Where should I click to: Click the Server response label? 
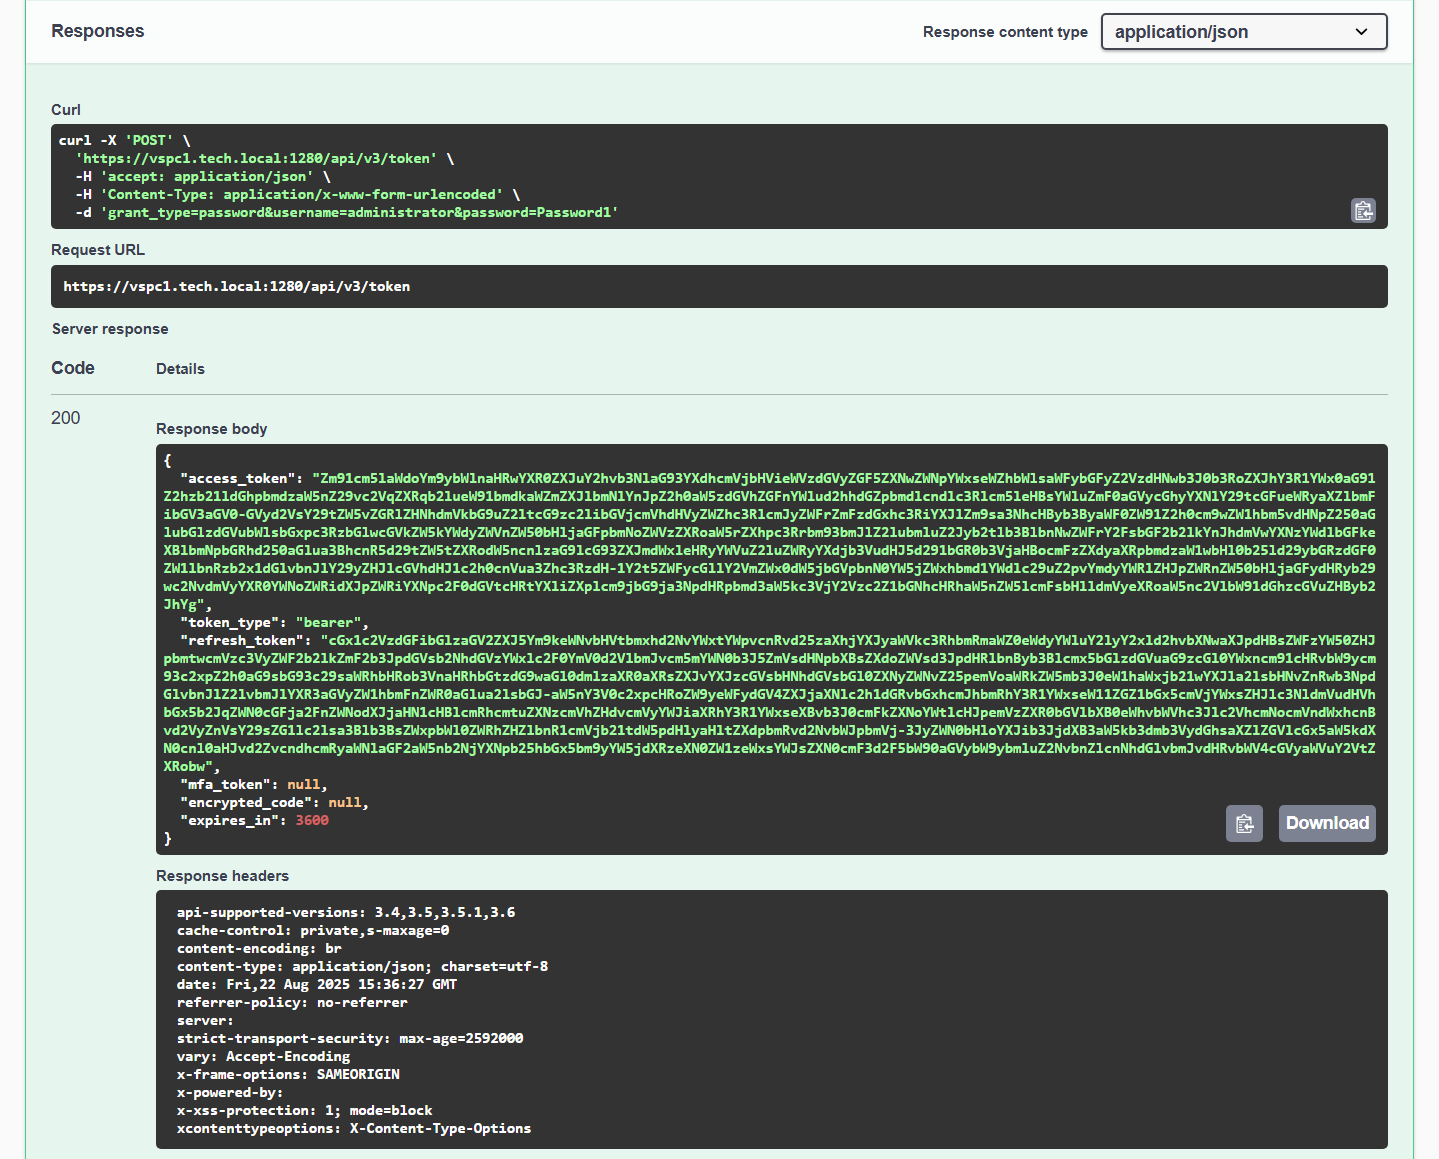tap(110, 328)
